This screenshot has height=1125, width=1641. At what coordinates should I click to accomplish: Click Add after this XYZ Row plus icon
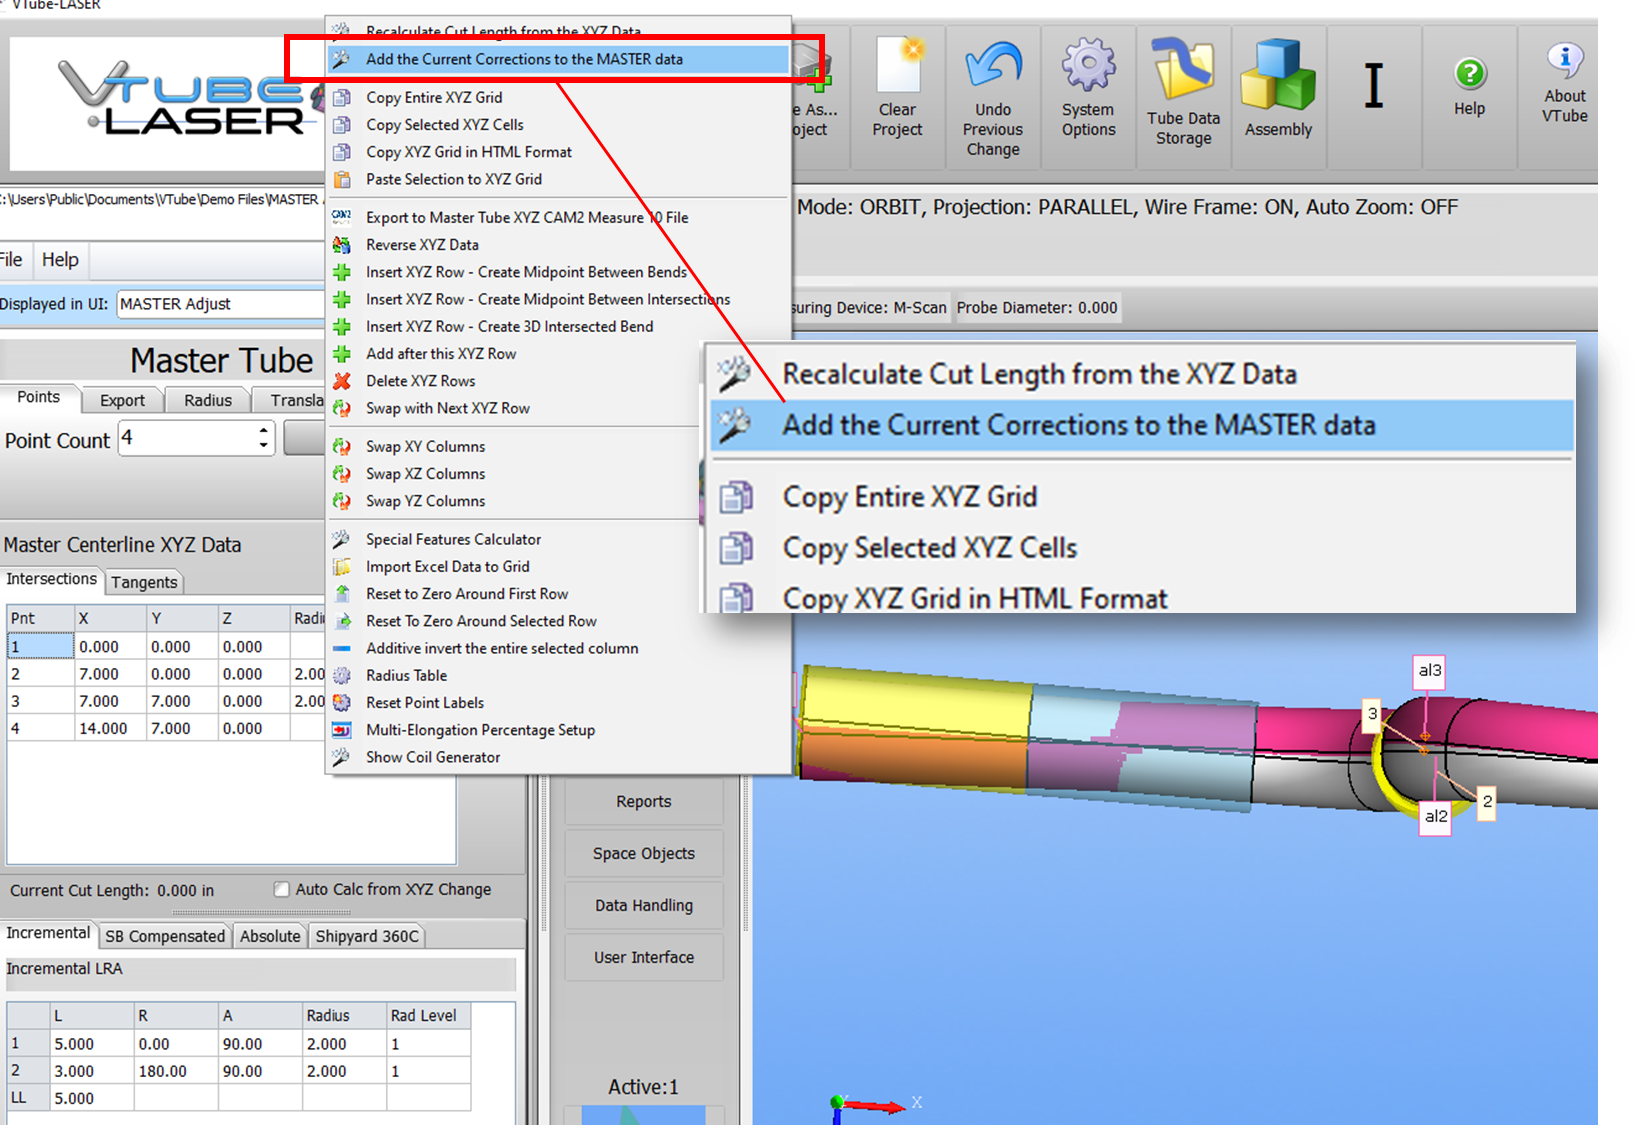click(x=342, y=353)
